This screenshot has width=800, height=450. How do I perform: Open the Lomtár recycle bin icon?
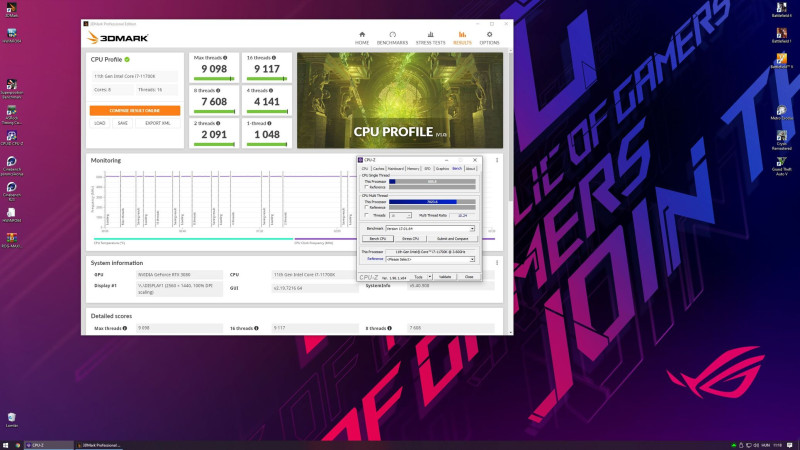11,420
